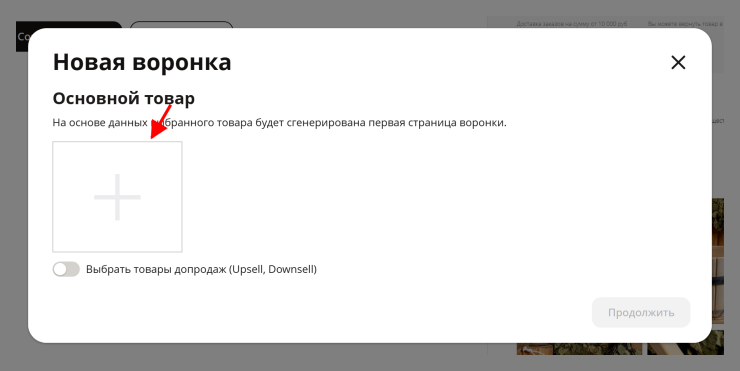Add main product with plus tile
Screen dimensions: 740x371
[117, 197]
